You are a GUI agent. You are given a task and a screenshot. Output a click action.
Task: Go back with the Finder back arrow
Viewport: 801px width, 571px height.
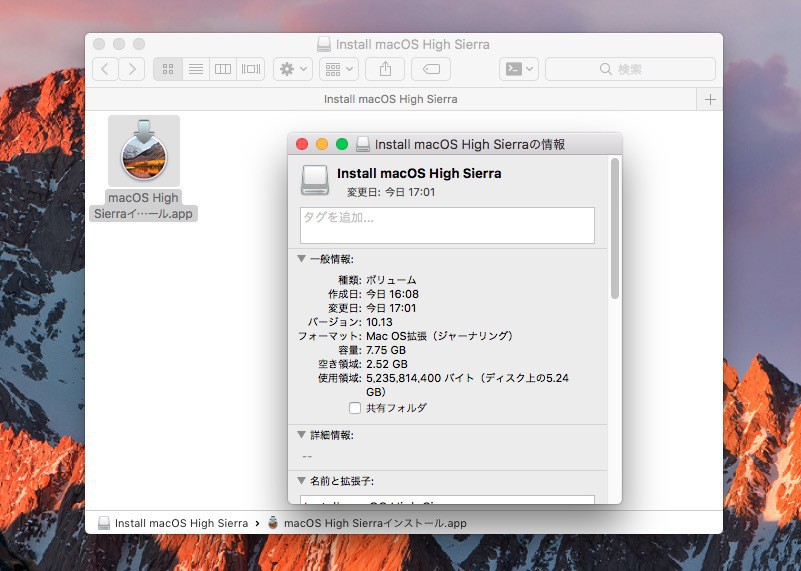105,69
